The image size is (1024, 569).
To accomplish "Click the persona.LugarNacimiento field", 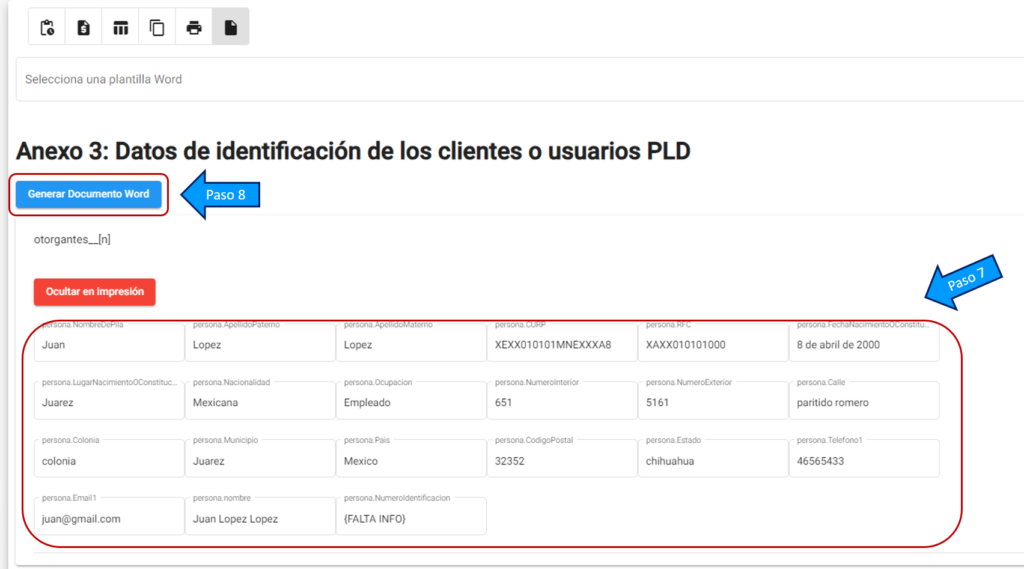I will (x=109, y=400).
